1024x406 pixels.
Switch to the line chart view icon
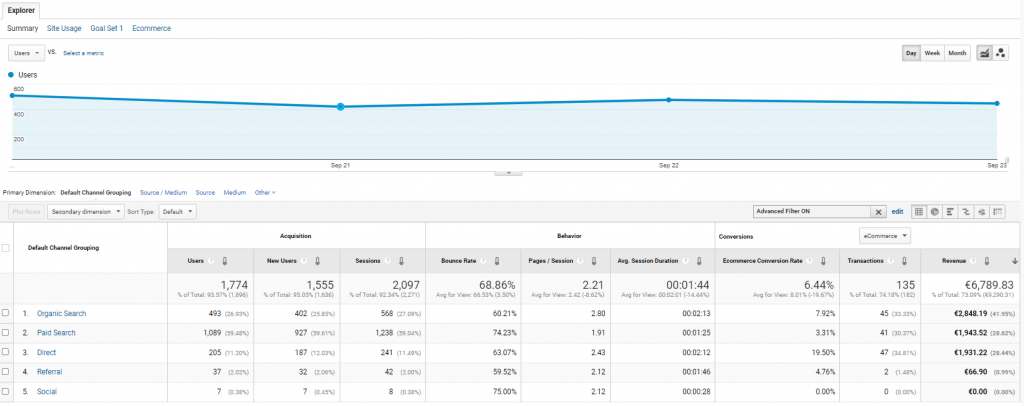(984, 53)
